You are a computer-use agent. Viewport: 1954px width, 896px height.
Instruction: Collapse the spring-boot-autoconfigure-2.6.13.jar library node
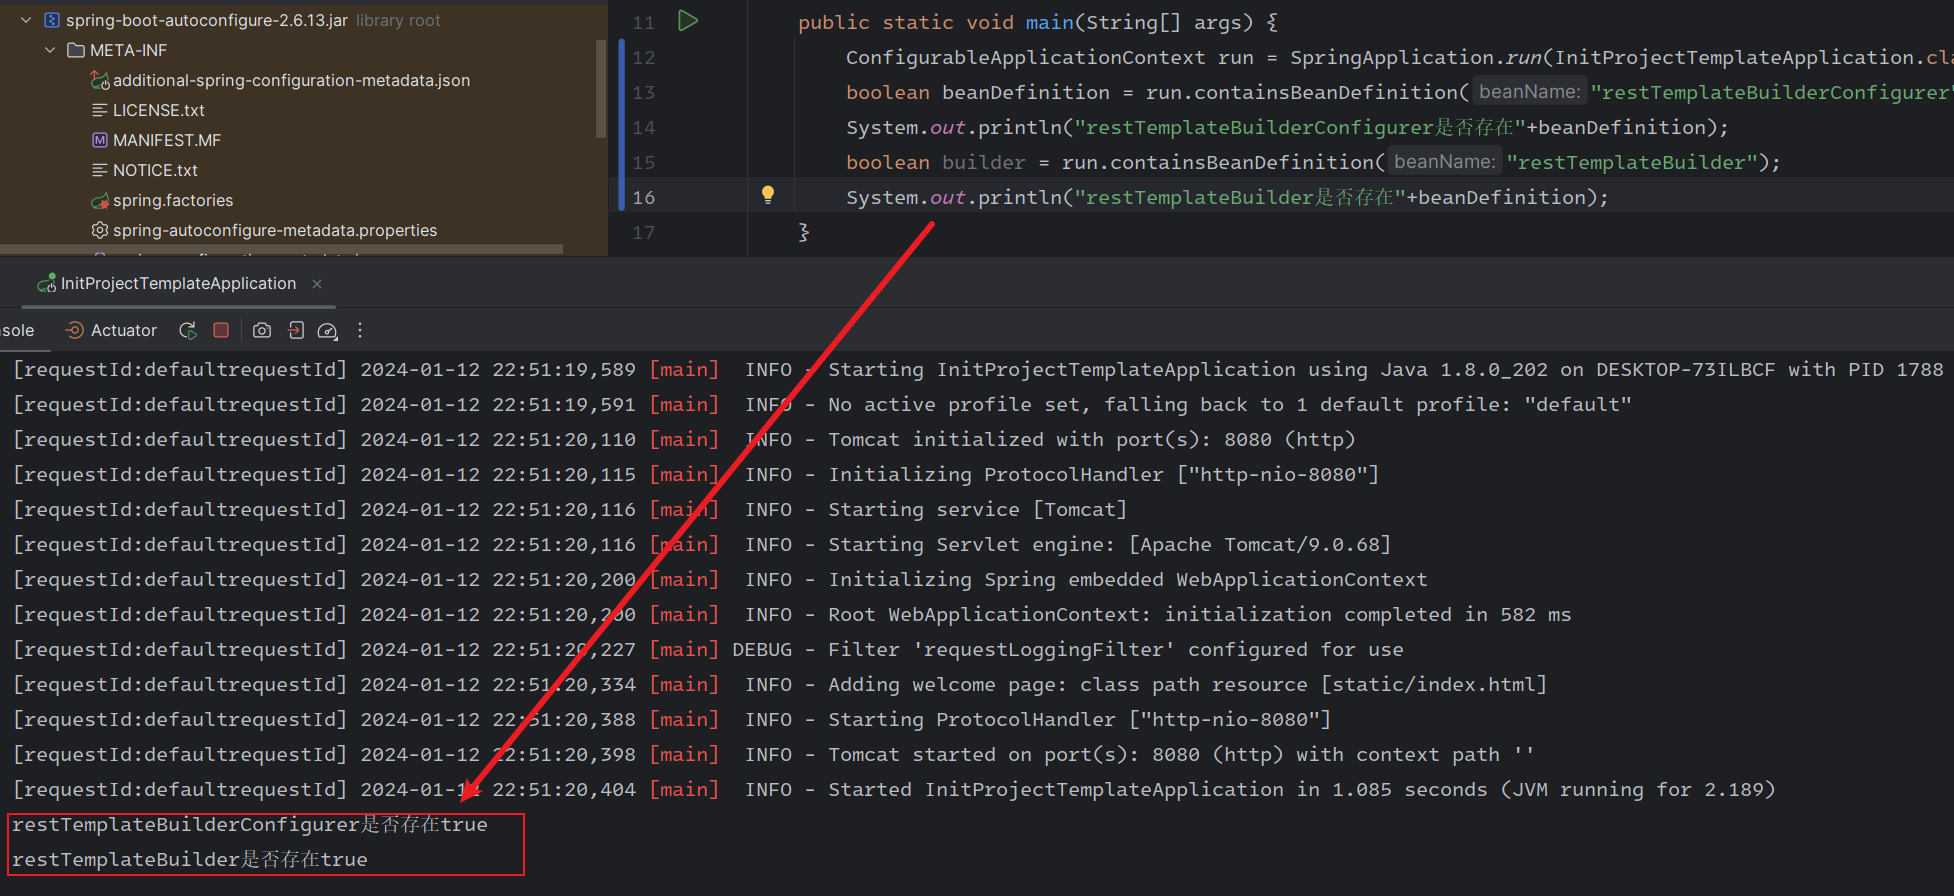(x=26, y=20)
